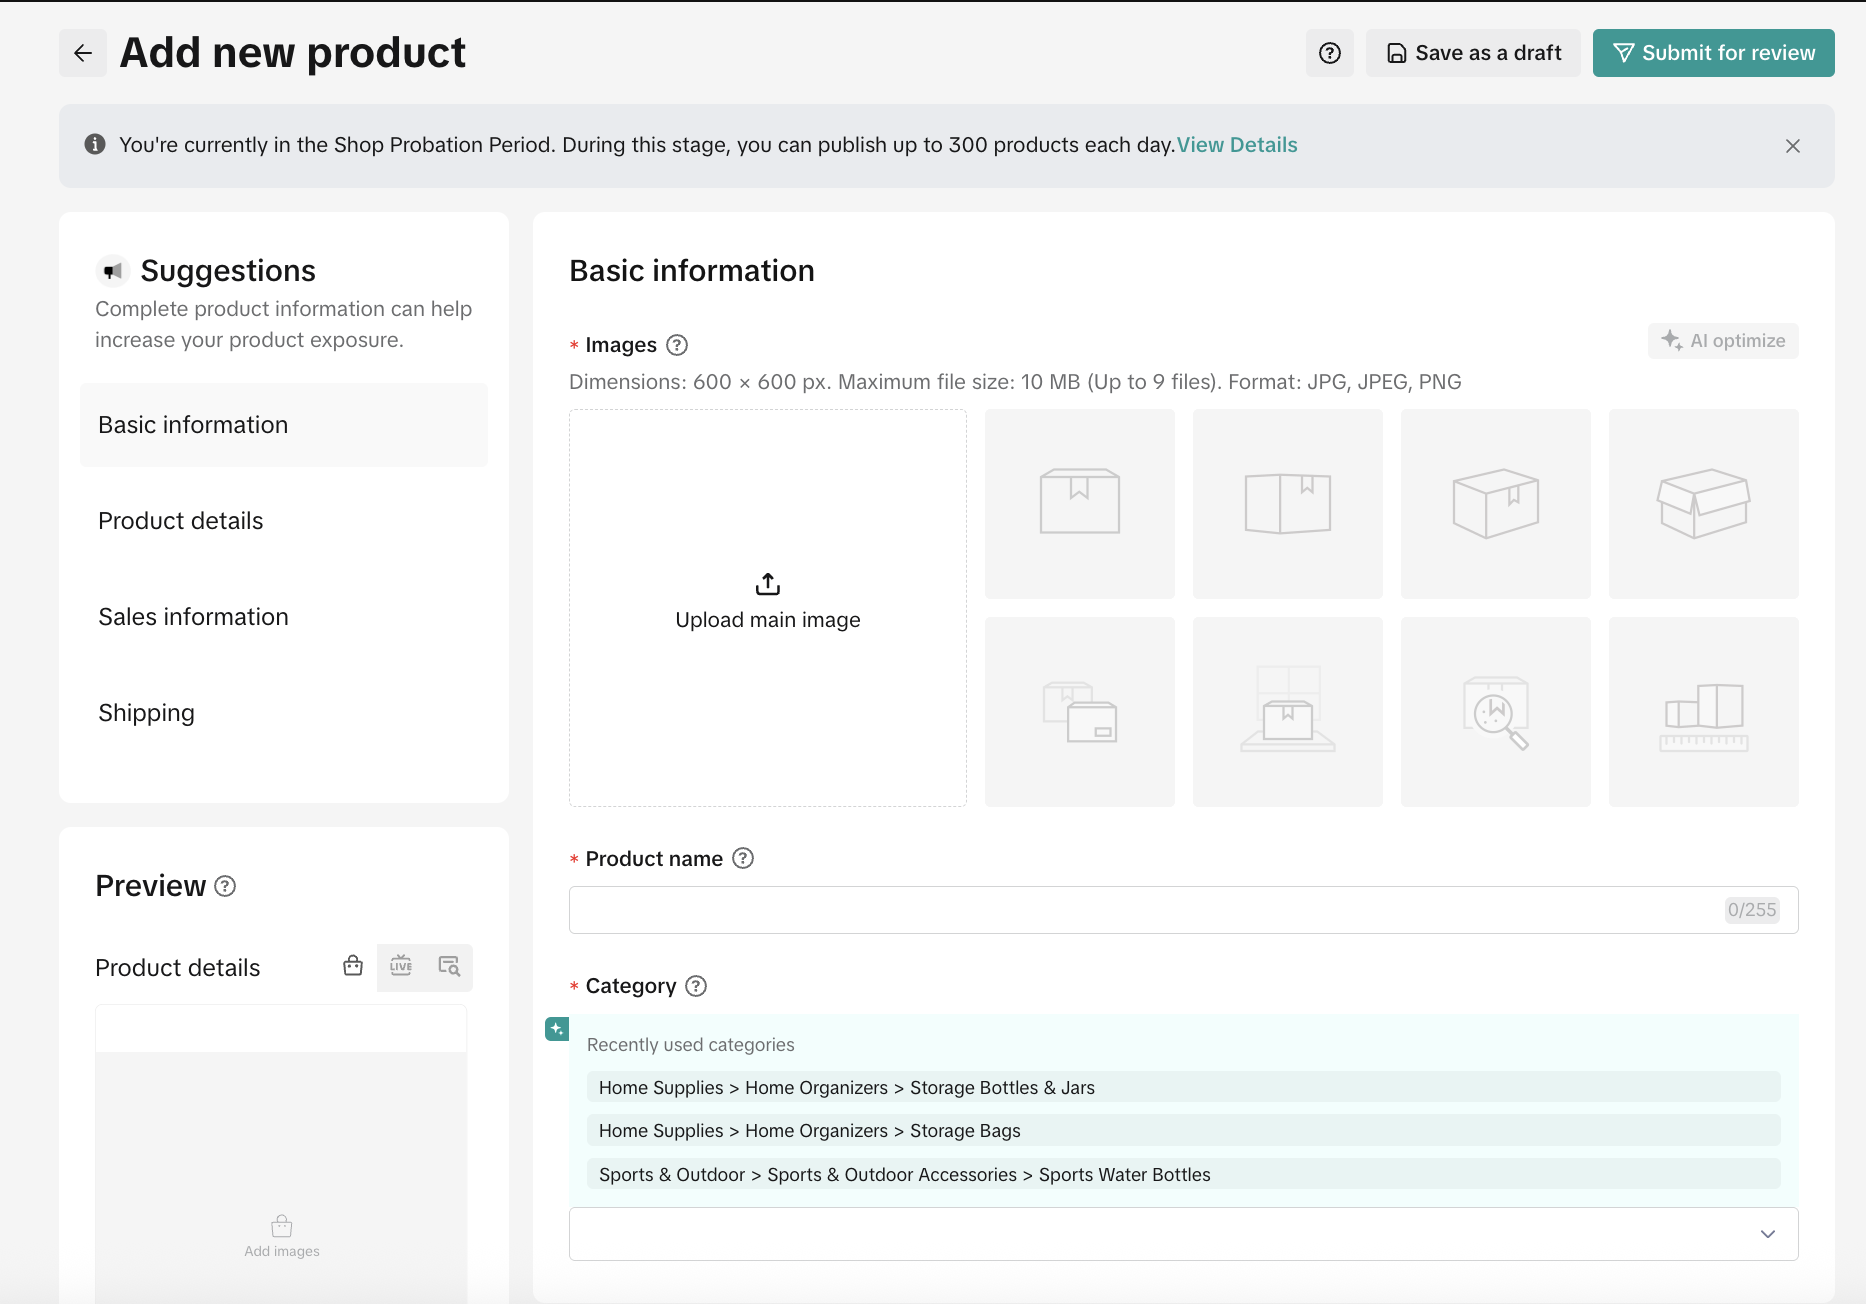The image size is (1866, 1304).
Task: Click the Category help icon
Action: tap(696, 986)
